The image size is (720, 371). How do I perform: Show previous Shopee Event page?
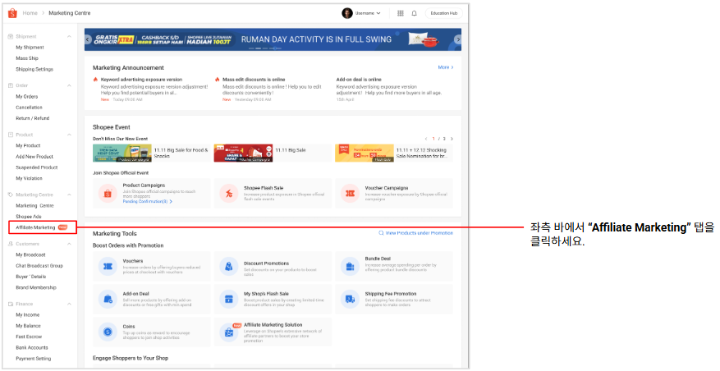pyautogui.click(x=426, y=139)
